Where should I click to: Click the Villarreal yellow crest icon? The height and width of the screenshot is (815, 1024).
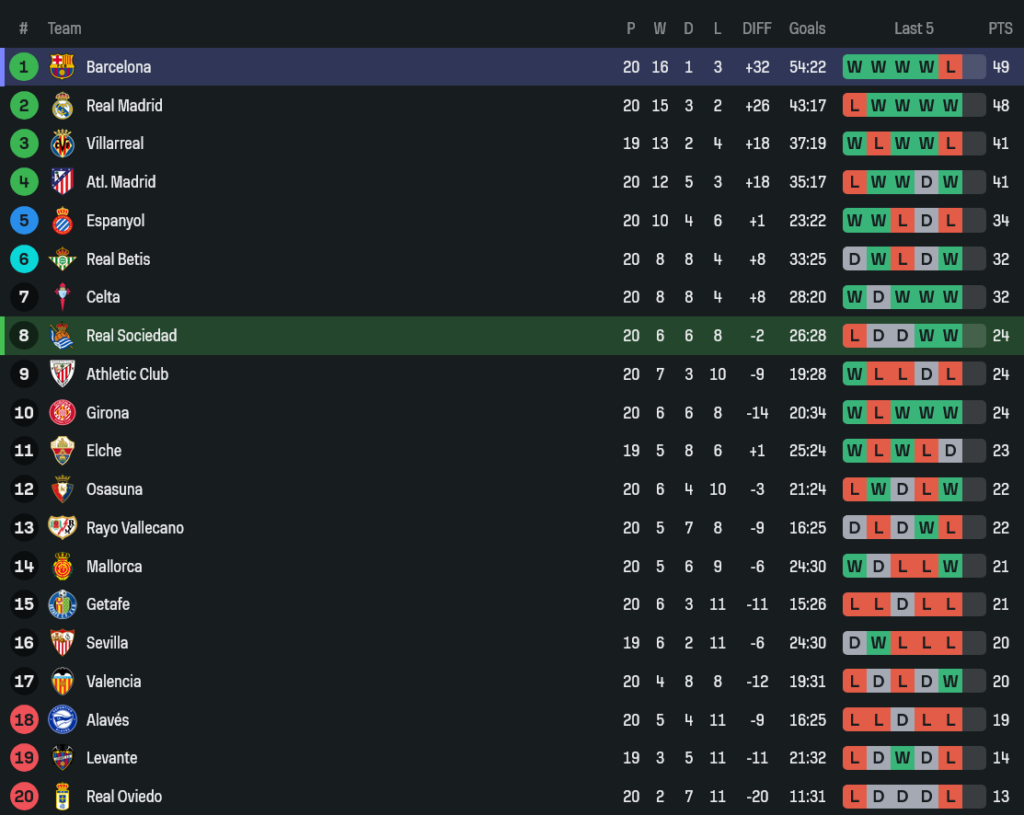(x=62, y=144)
